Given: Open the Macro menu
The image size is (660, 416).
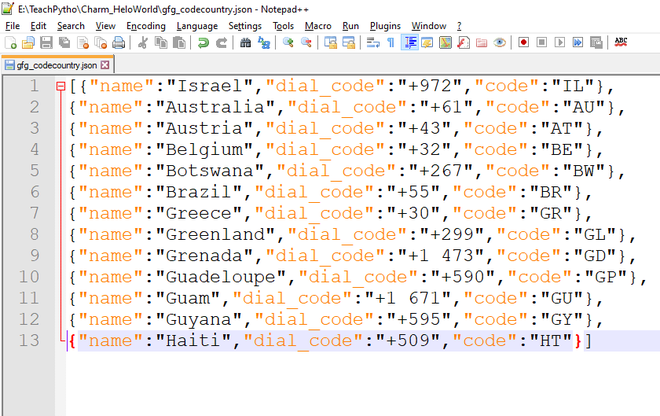Looking at the screenshot, I should click(318, 26).
